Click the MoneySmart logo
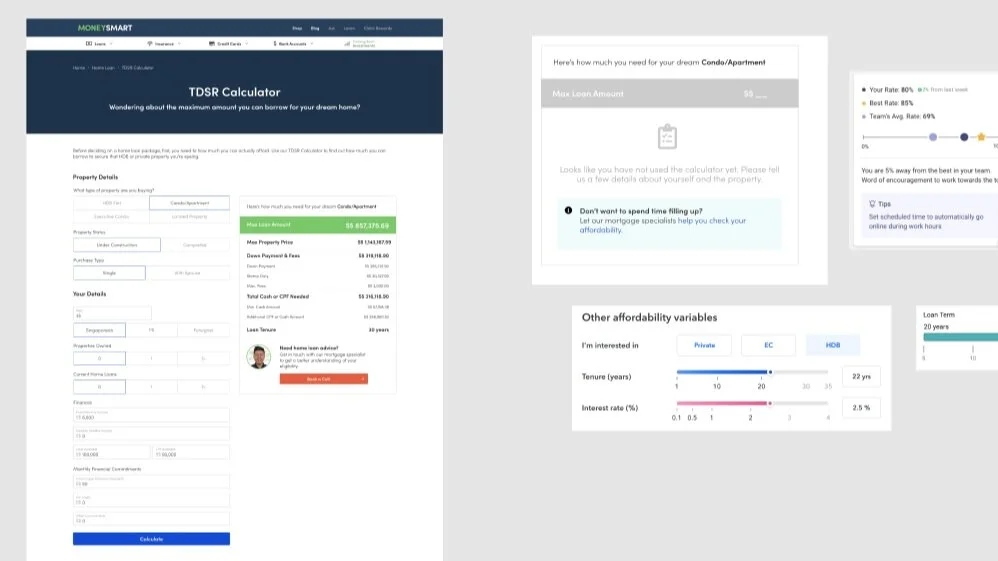 coord(105,28)
